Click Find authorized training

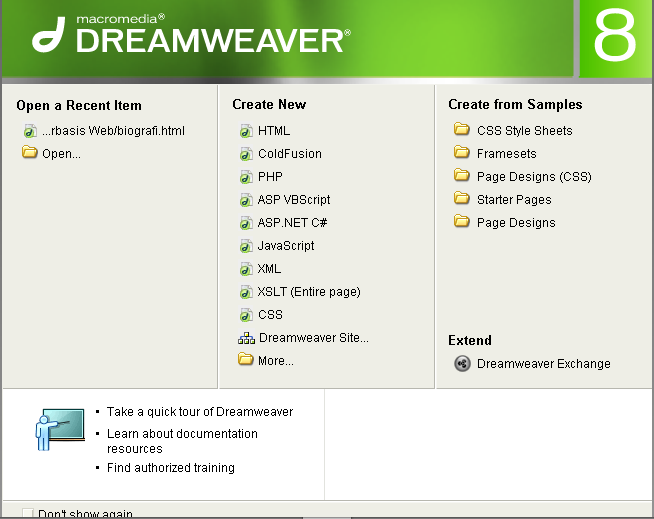(x=171, y=468)
